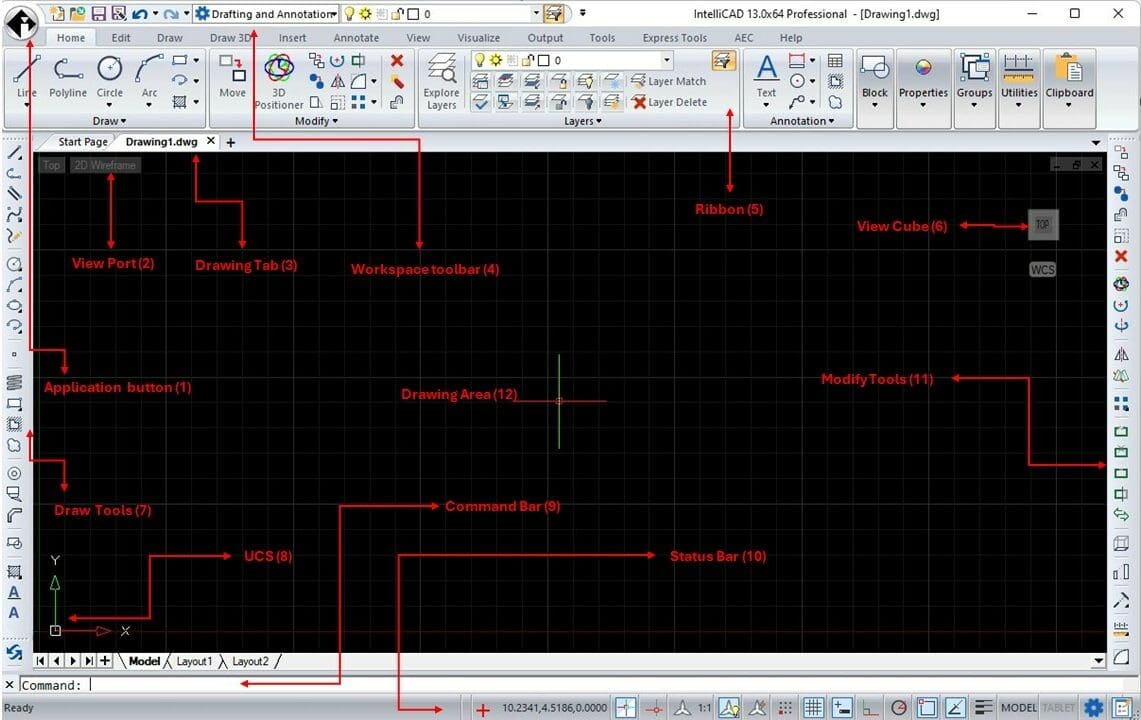
Task: Toggle snap dots setting in status bar
Action: click(785, 707)
